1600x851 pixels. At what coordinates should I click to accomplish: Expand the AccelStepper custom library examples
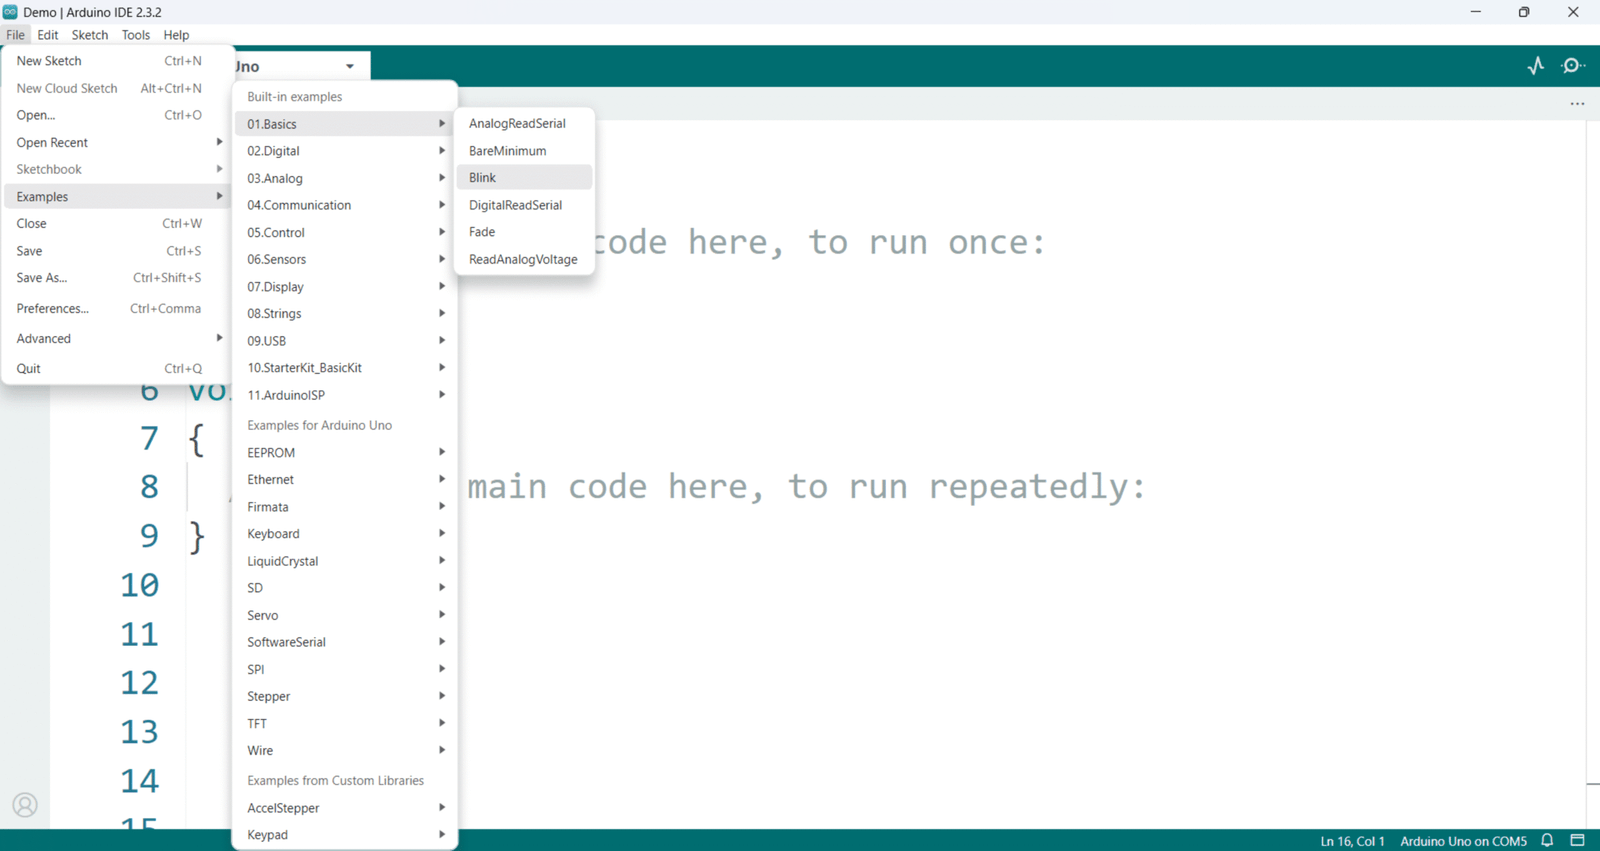coord(345,807)
